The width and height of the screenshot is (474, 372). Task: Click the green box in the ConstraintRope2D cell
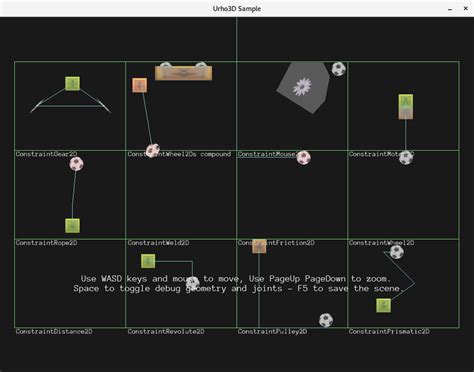pyautogui.click(x=72, y=226)
